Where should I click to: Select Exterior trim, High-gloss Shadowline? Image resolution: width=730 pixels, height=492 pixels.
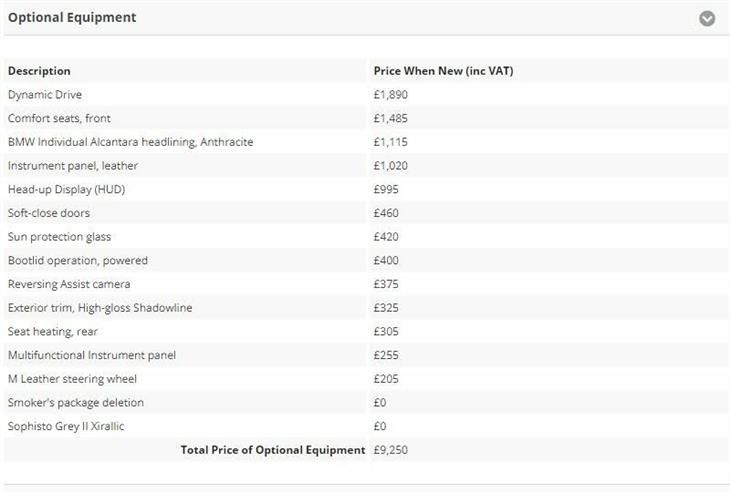100,308
